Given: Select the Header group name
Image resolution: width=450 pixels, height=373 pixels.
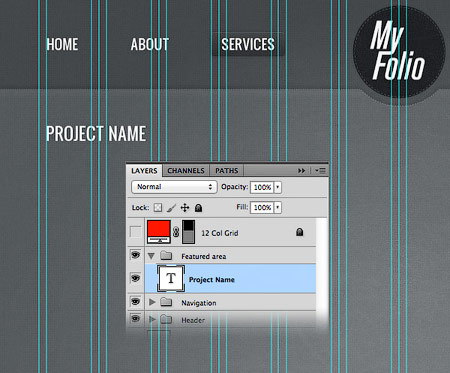Looking at the screenshot, I should 193,320.
